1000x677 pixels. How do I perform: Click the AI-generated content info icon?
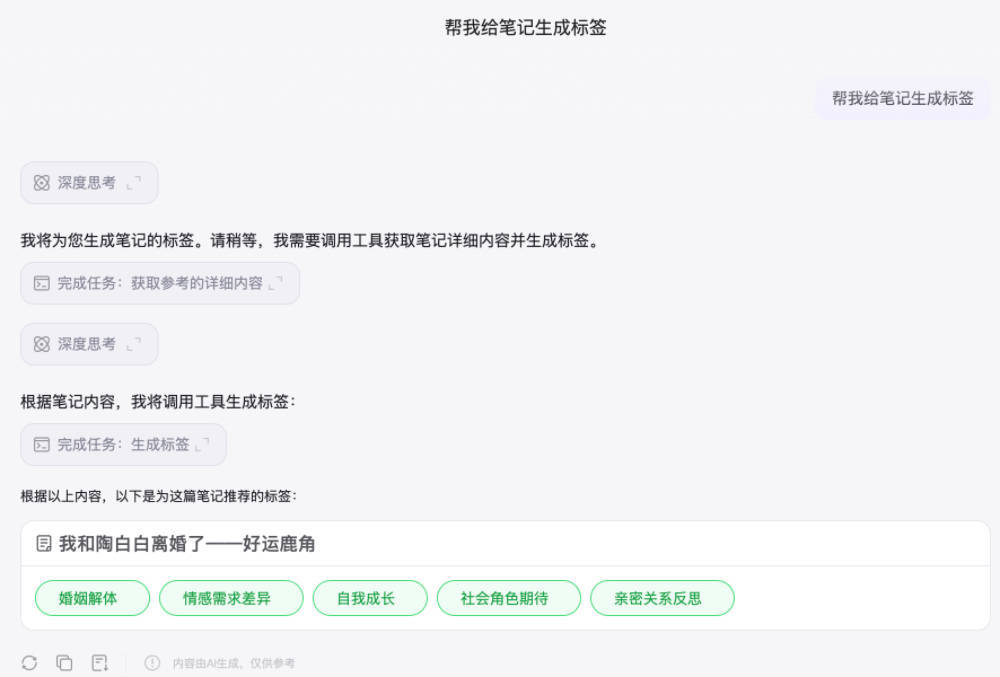(x=152, y=663)
